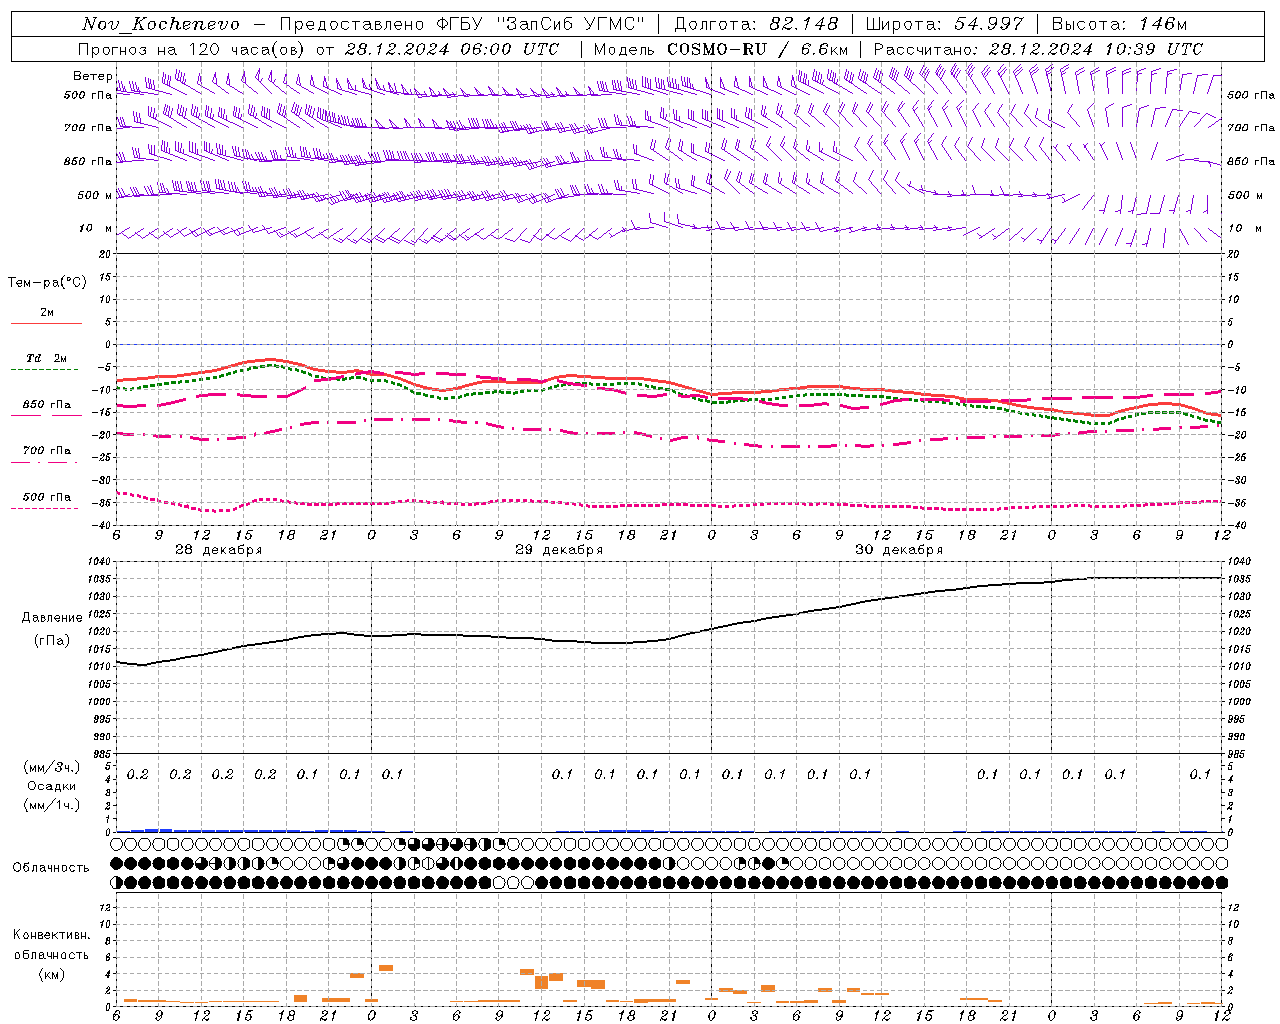Click the '700 гПа' temperature legend entry
Viewport: 1280px width, 1024px height.
click(47, 450)
